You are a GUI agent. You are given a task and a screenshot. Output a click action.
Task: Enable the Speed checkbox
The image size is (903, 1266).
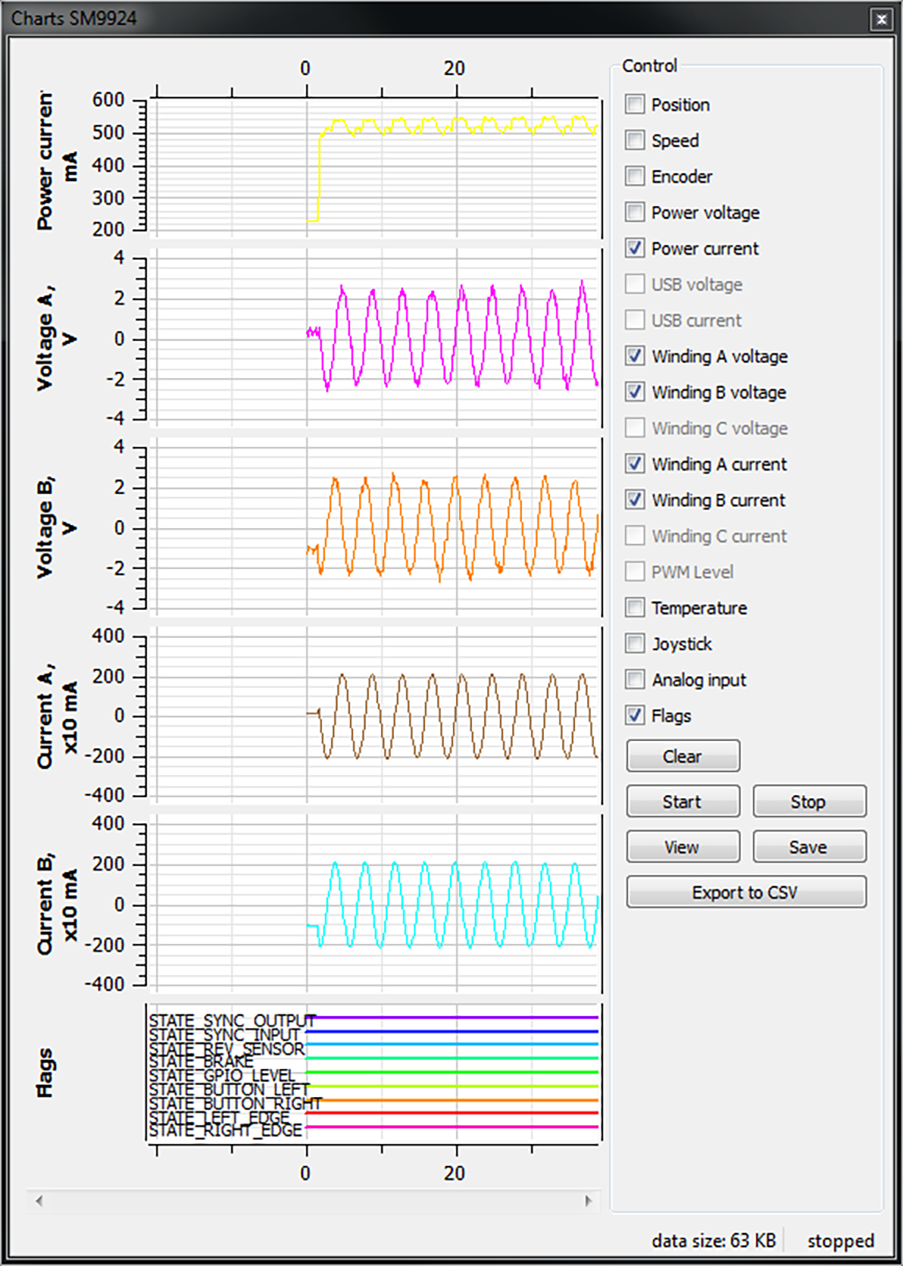point(634,140)
